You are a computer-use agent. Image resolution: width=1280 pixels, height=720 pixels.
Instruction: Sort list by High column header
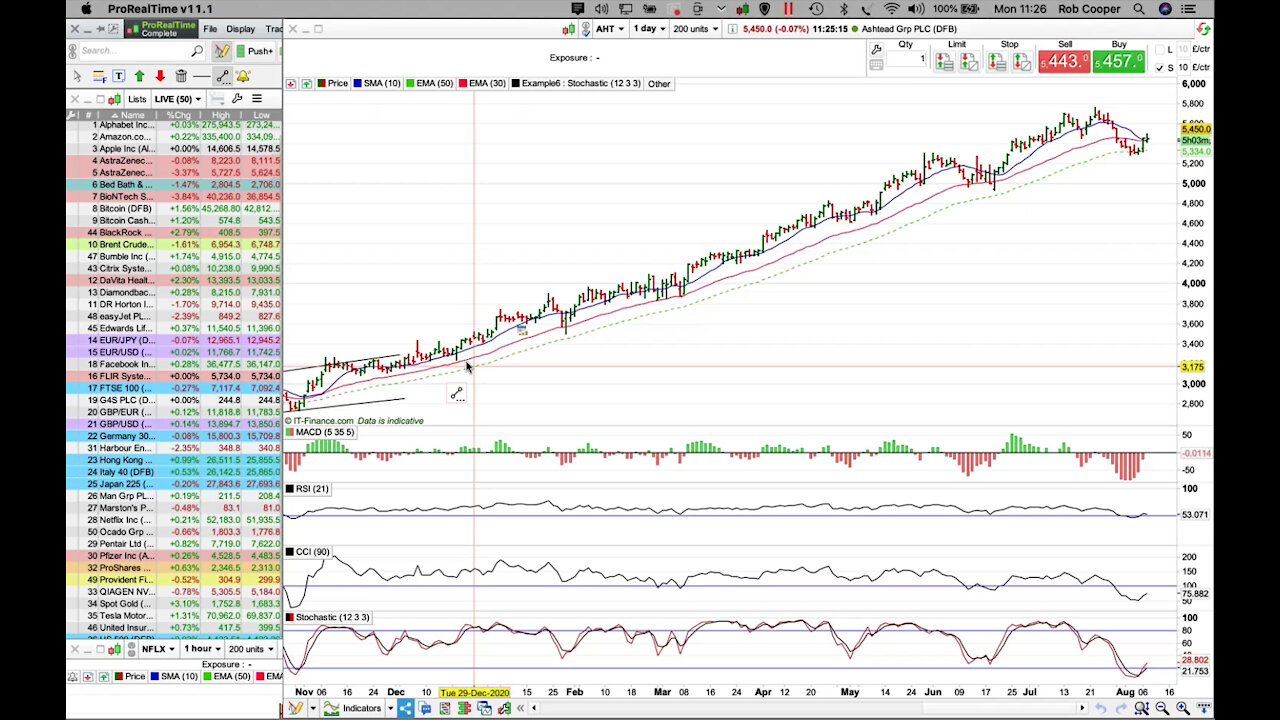tap(220, 115)
